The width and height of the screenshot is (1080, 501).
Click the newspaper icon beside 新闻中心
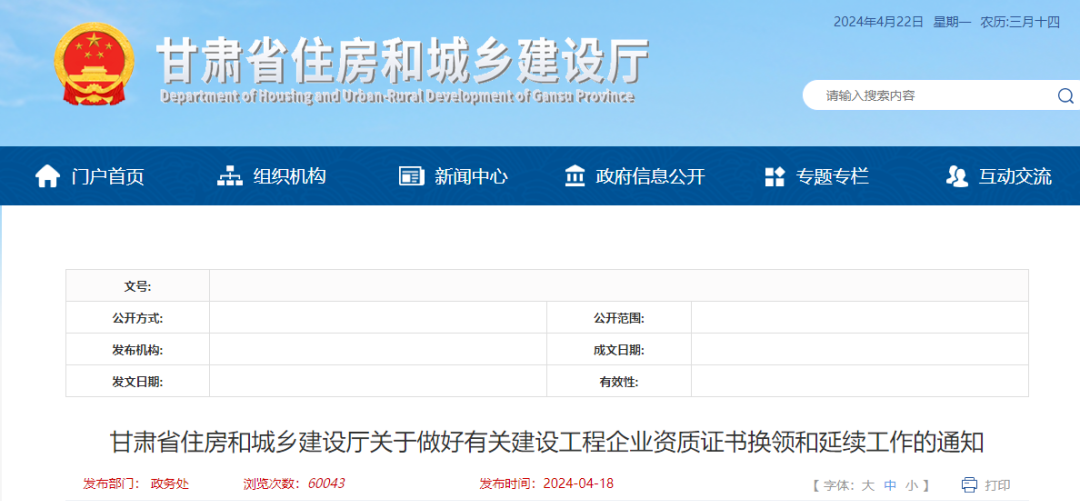point(411,176)
